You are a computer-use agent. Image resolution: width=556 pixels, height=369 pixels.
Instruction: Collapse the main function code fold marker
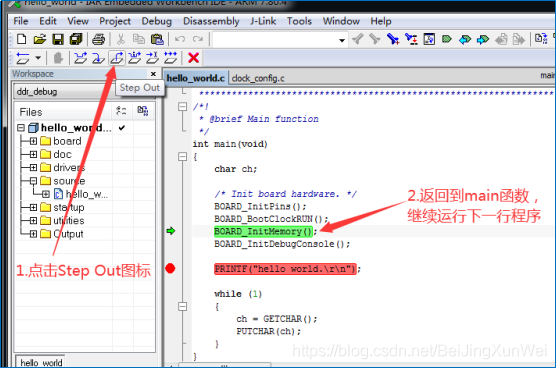[x=183, y=156]
